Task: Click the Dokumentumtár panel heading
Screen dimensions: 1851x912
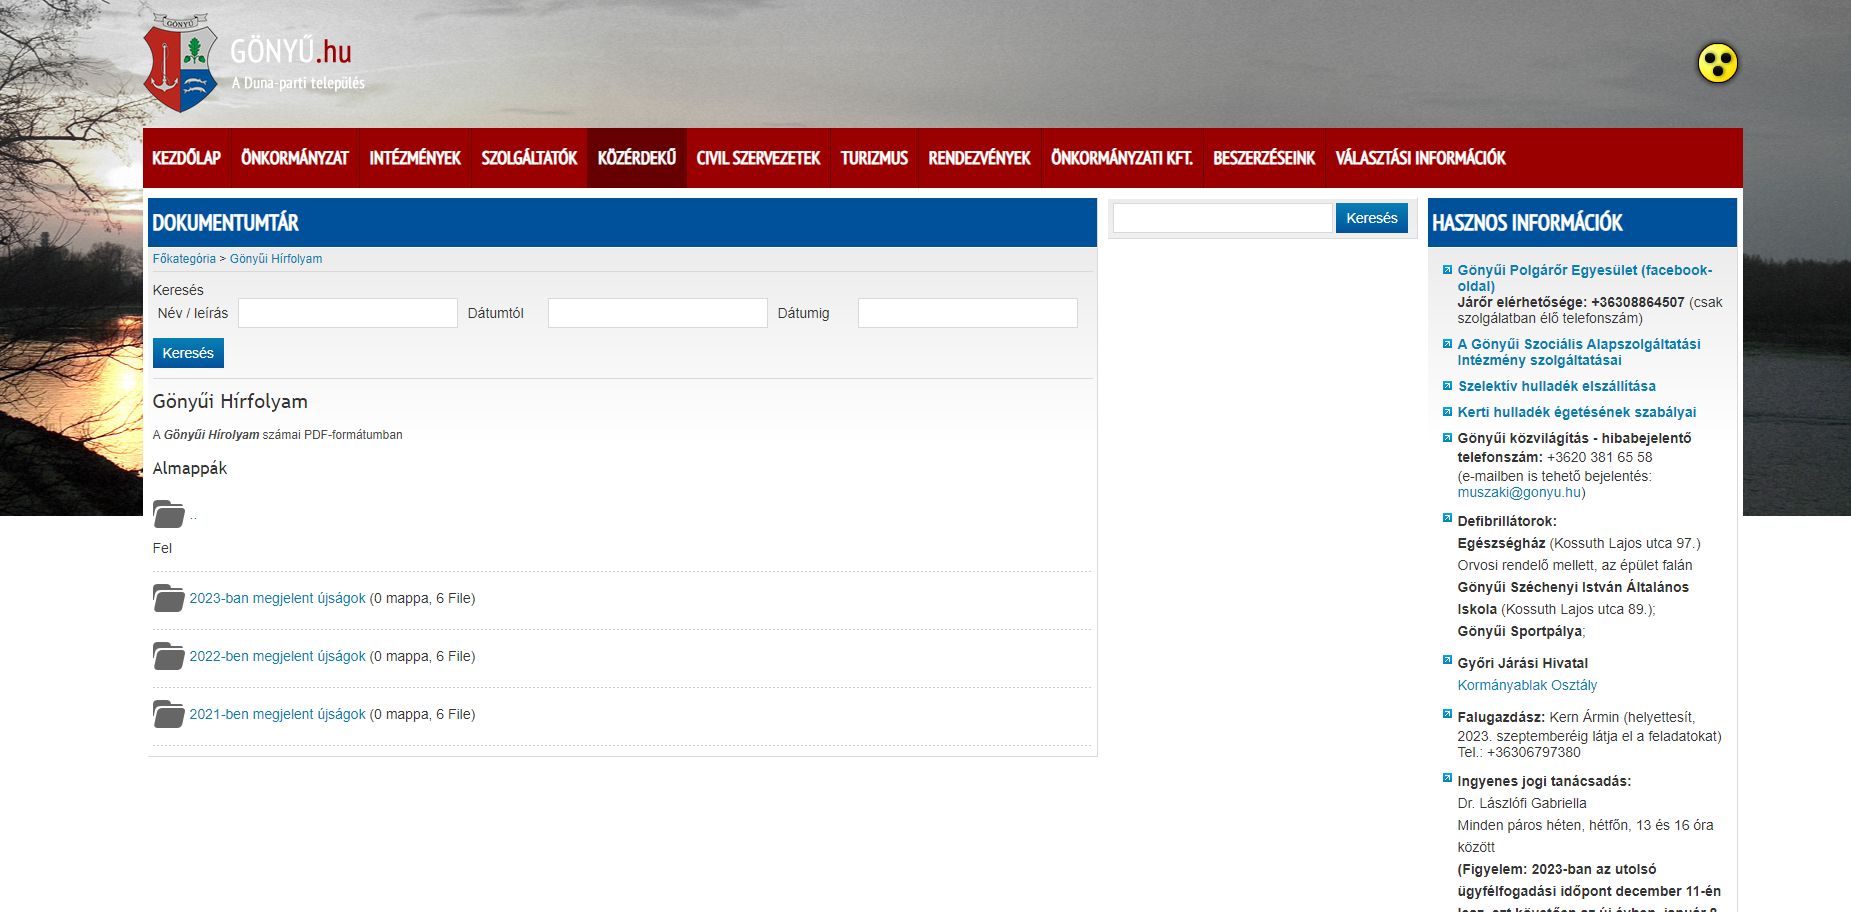Action: 226,223
